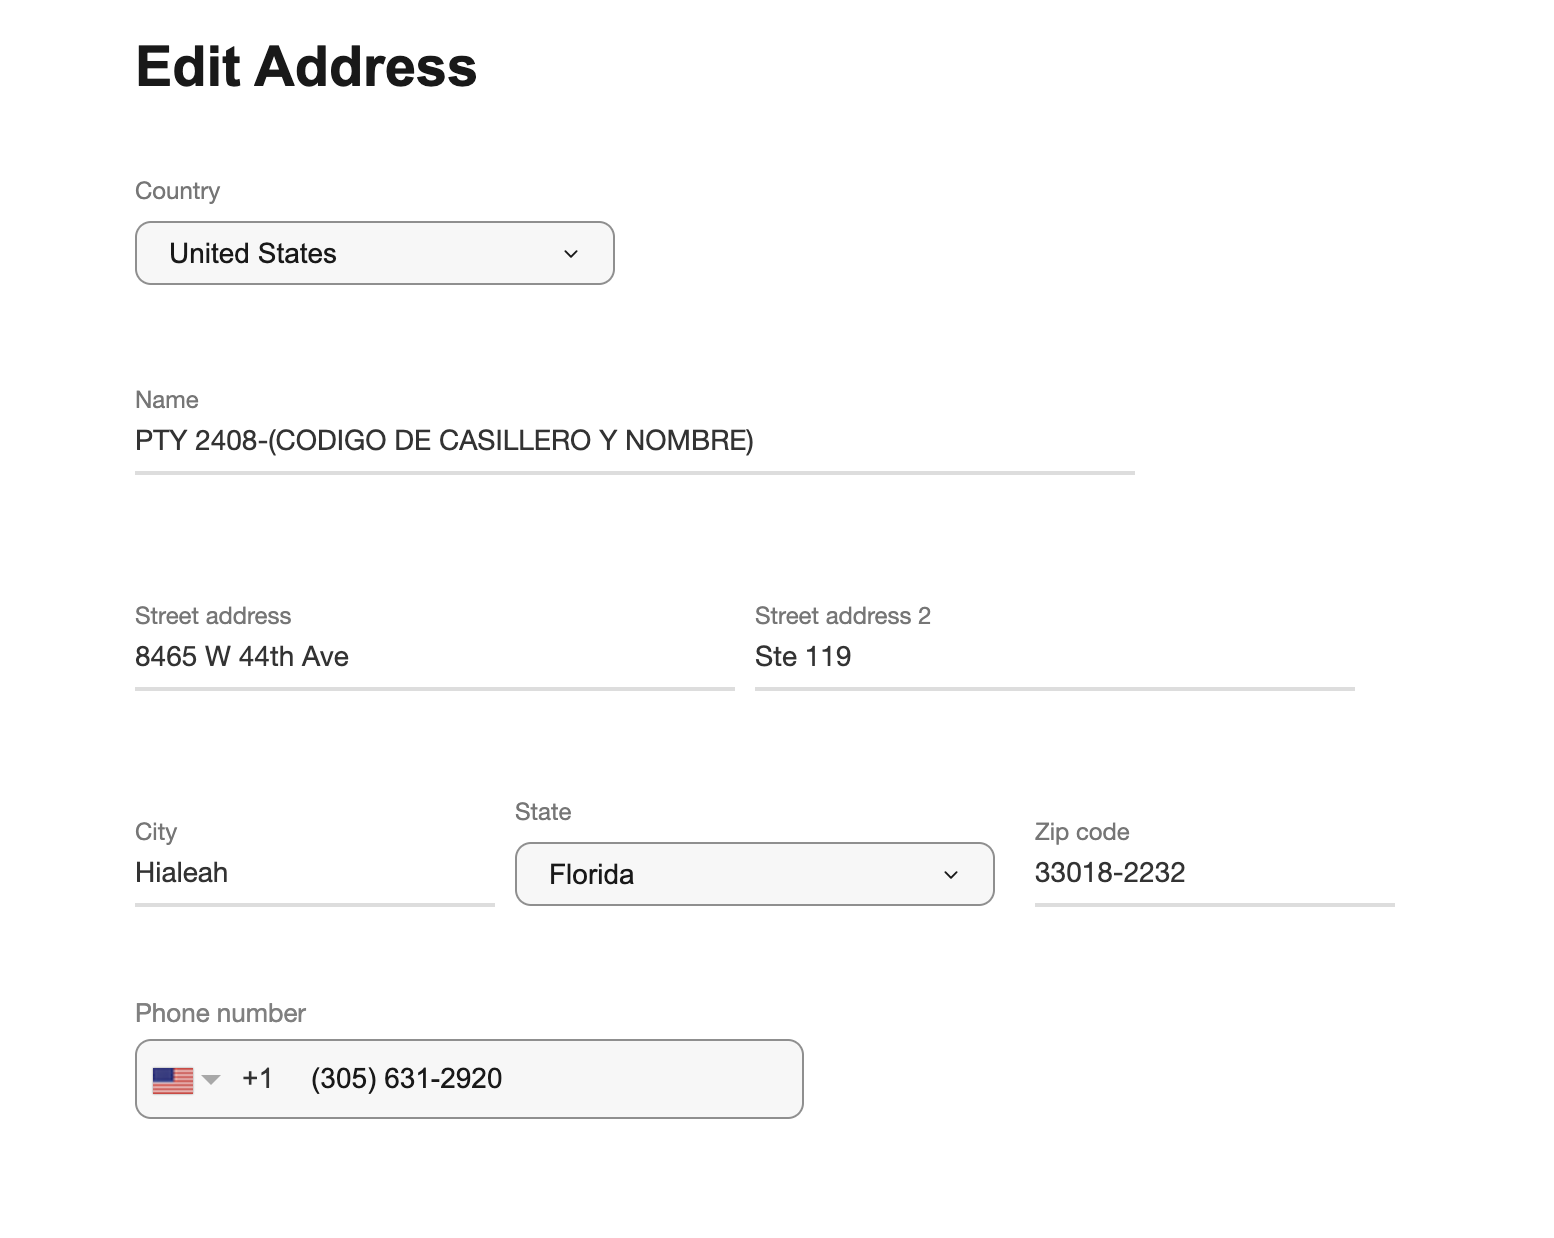Screen dimensions: 1554x1238
Task: Select the United States country box
Action: click(x=375, y=253)
